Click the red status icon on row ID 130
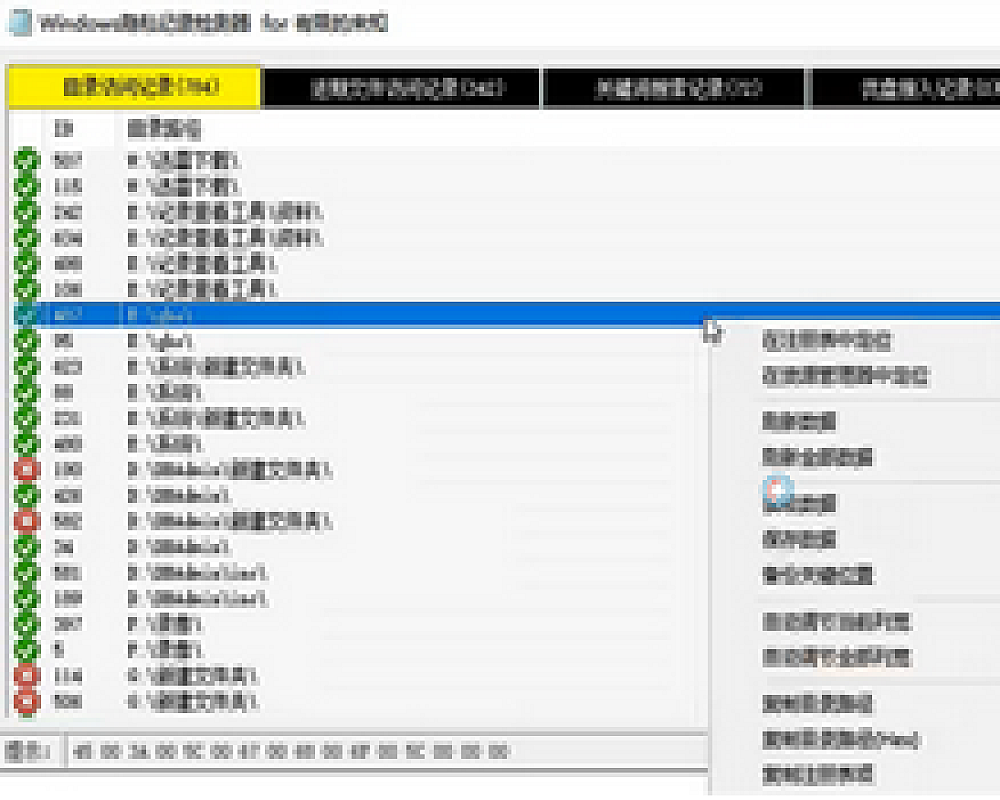The image size is (1000, 800). click(x=26, y=470)
